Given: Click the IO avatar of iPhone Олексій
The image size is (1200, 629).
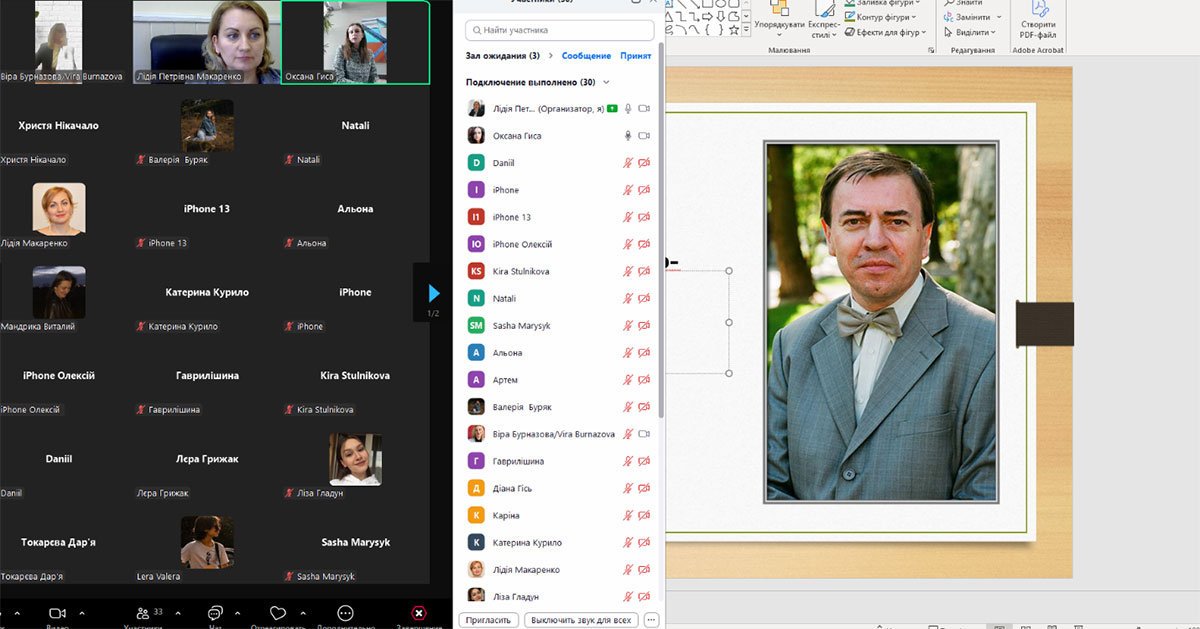Looking at the screenshot, I should pos(477,244).
